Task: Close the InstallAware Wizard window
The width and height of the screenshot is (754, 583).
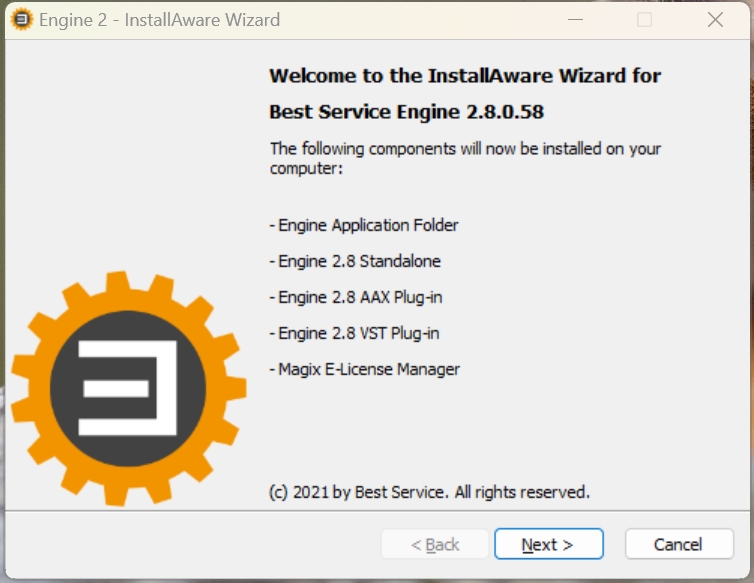Action: 715,20
